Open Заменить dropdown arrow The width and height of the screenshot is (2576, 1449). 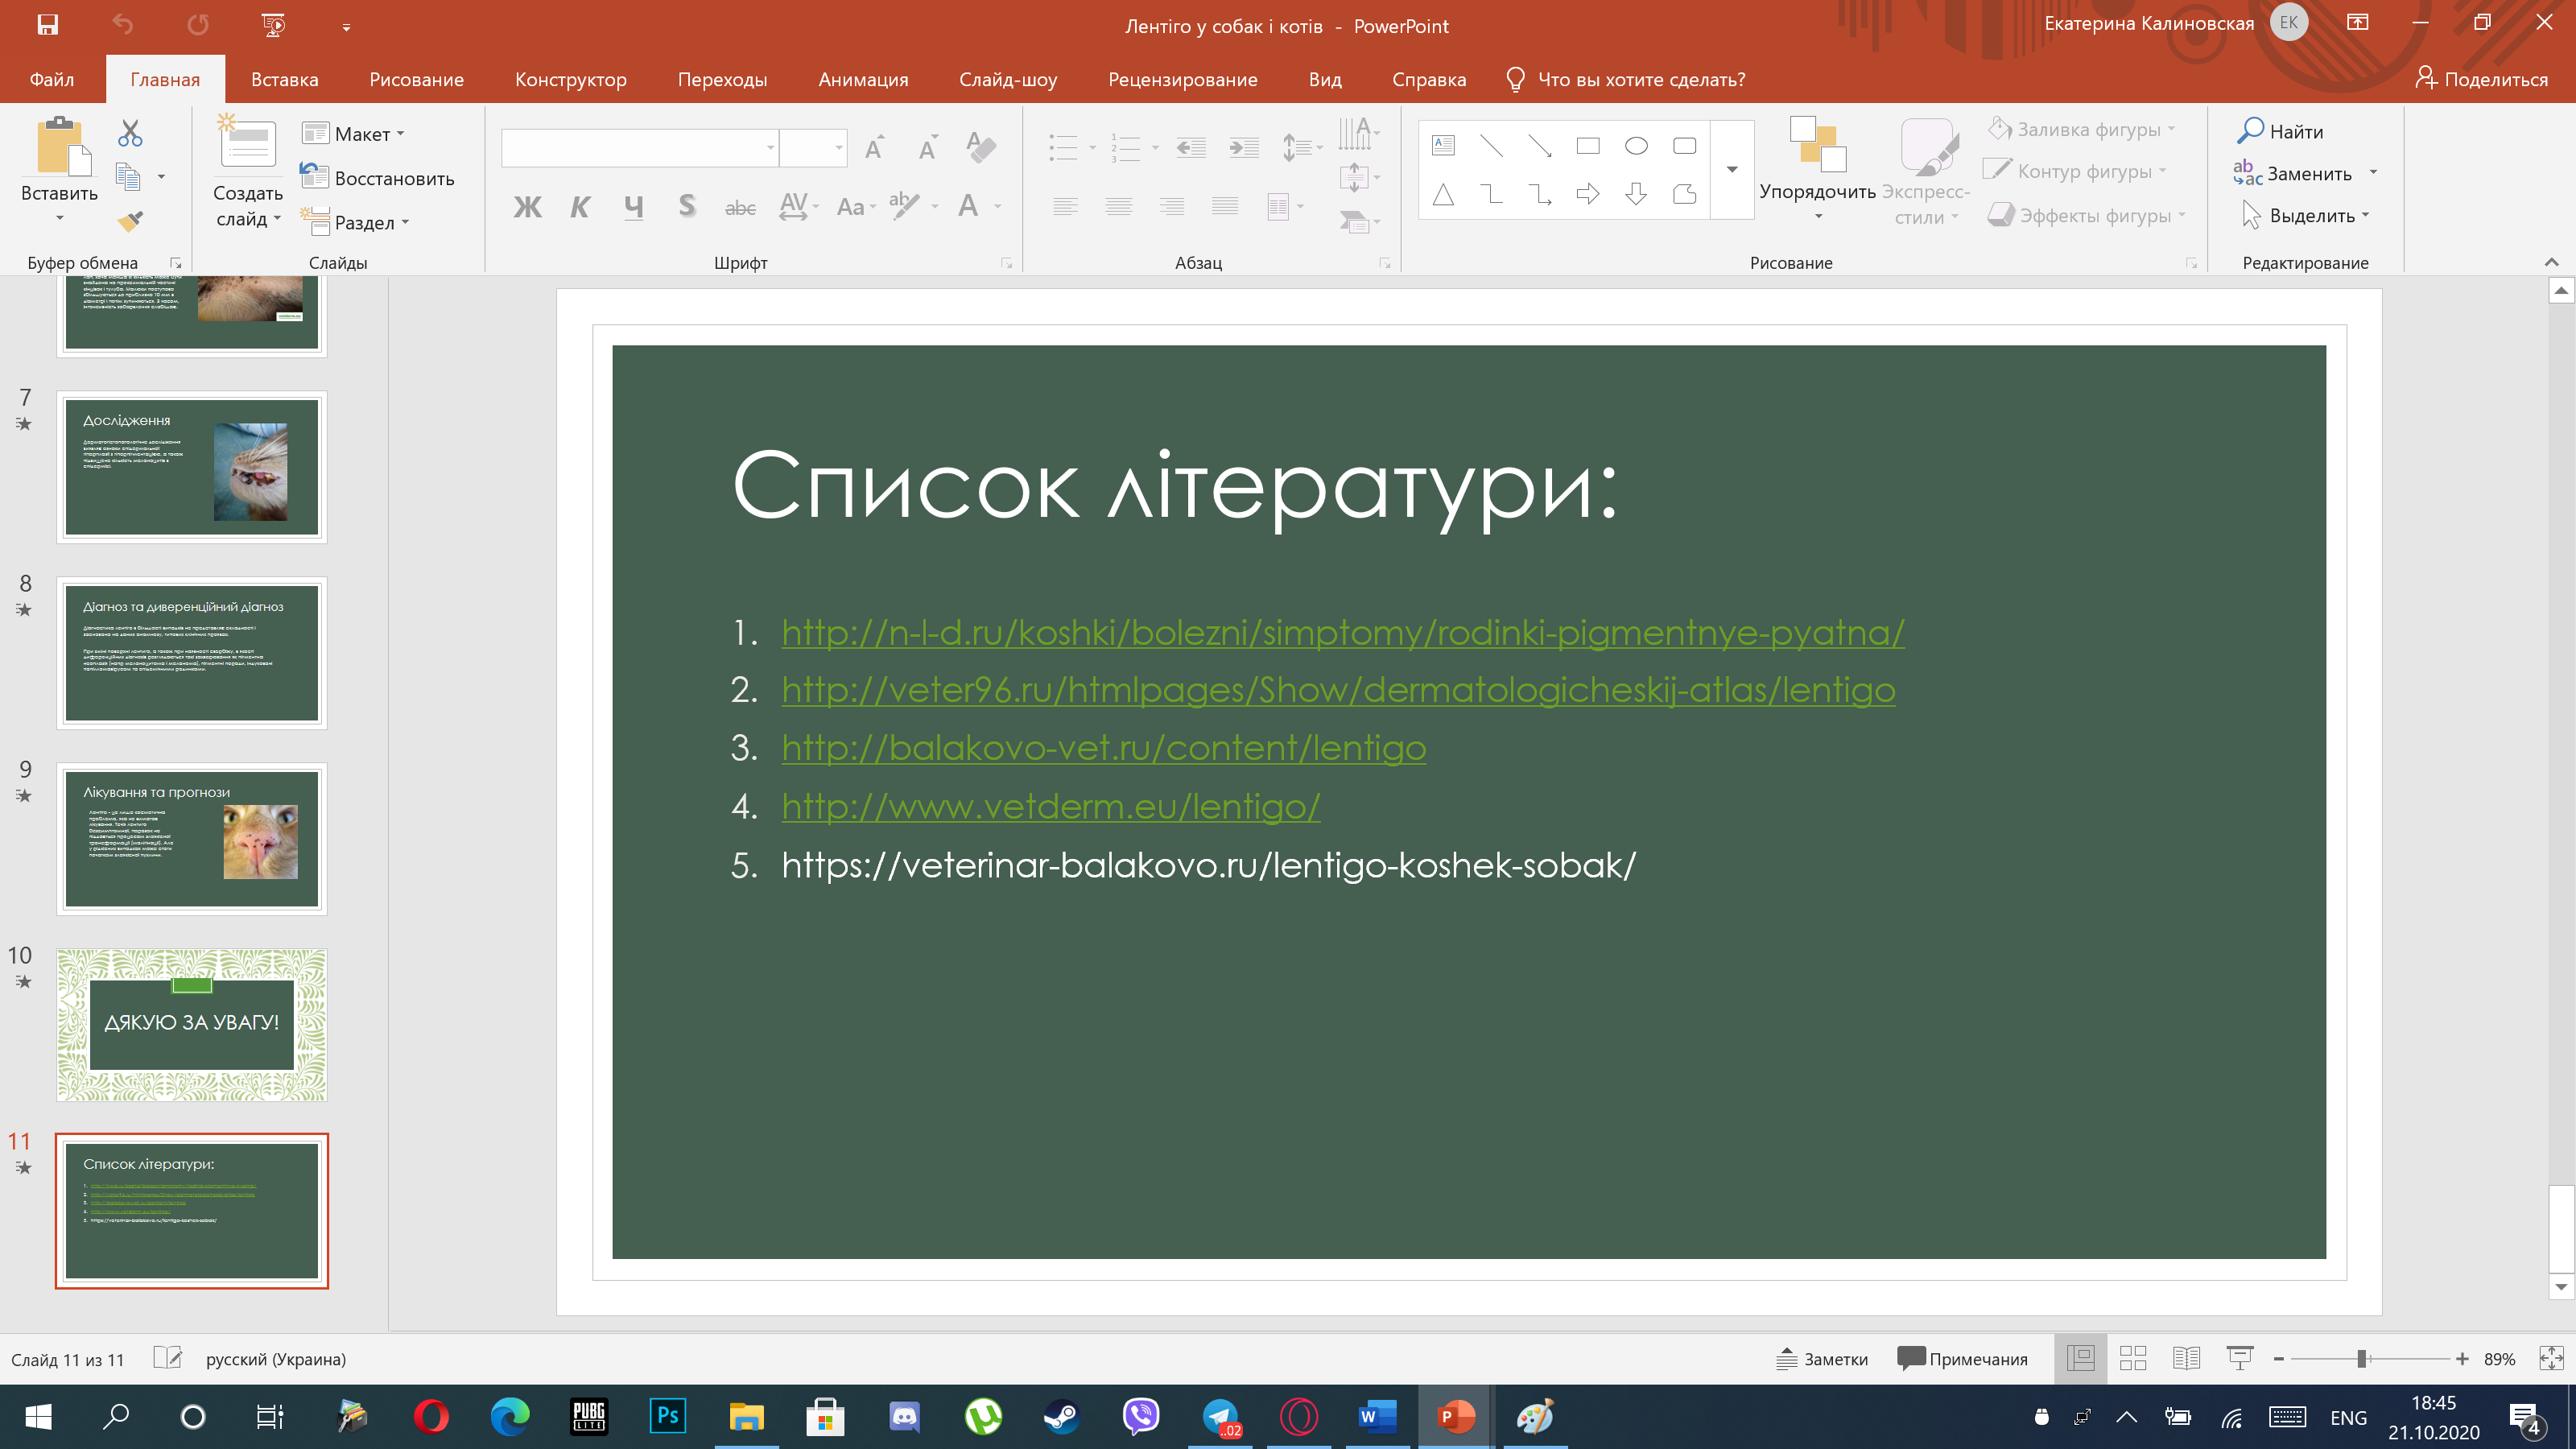(x=2373, y=173)
